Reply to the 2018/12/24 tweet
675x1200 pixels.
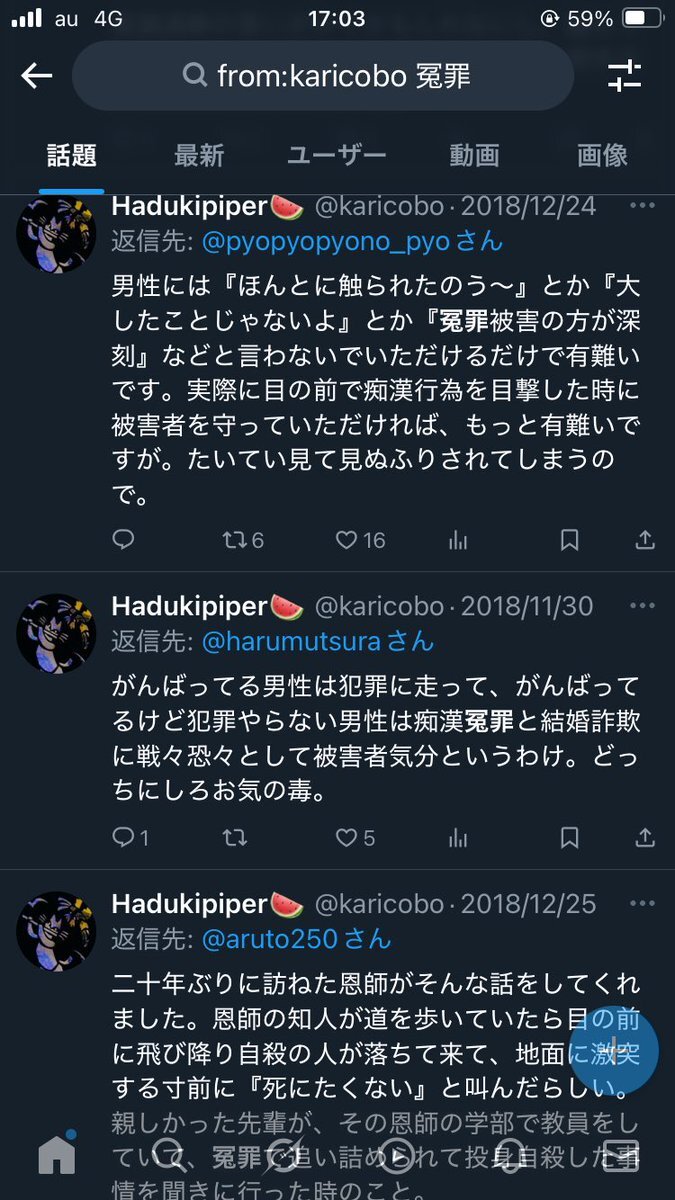pyautogui.click(x=123, y=540)
